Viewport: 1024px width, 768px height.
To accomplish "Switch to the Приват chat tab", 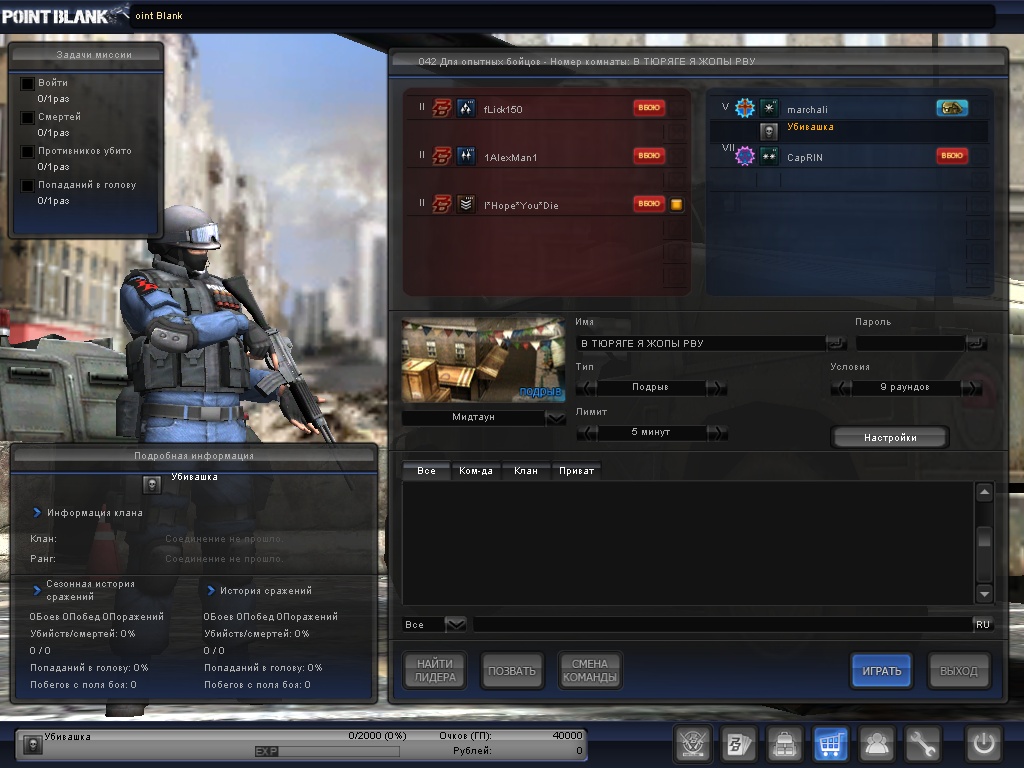I will coord(576,470).
